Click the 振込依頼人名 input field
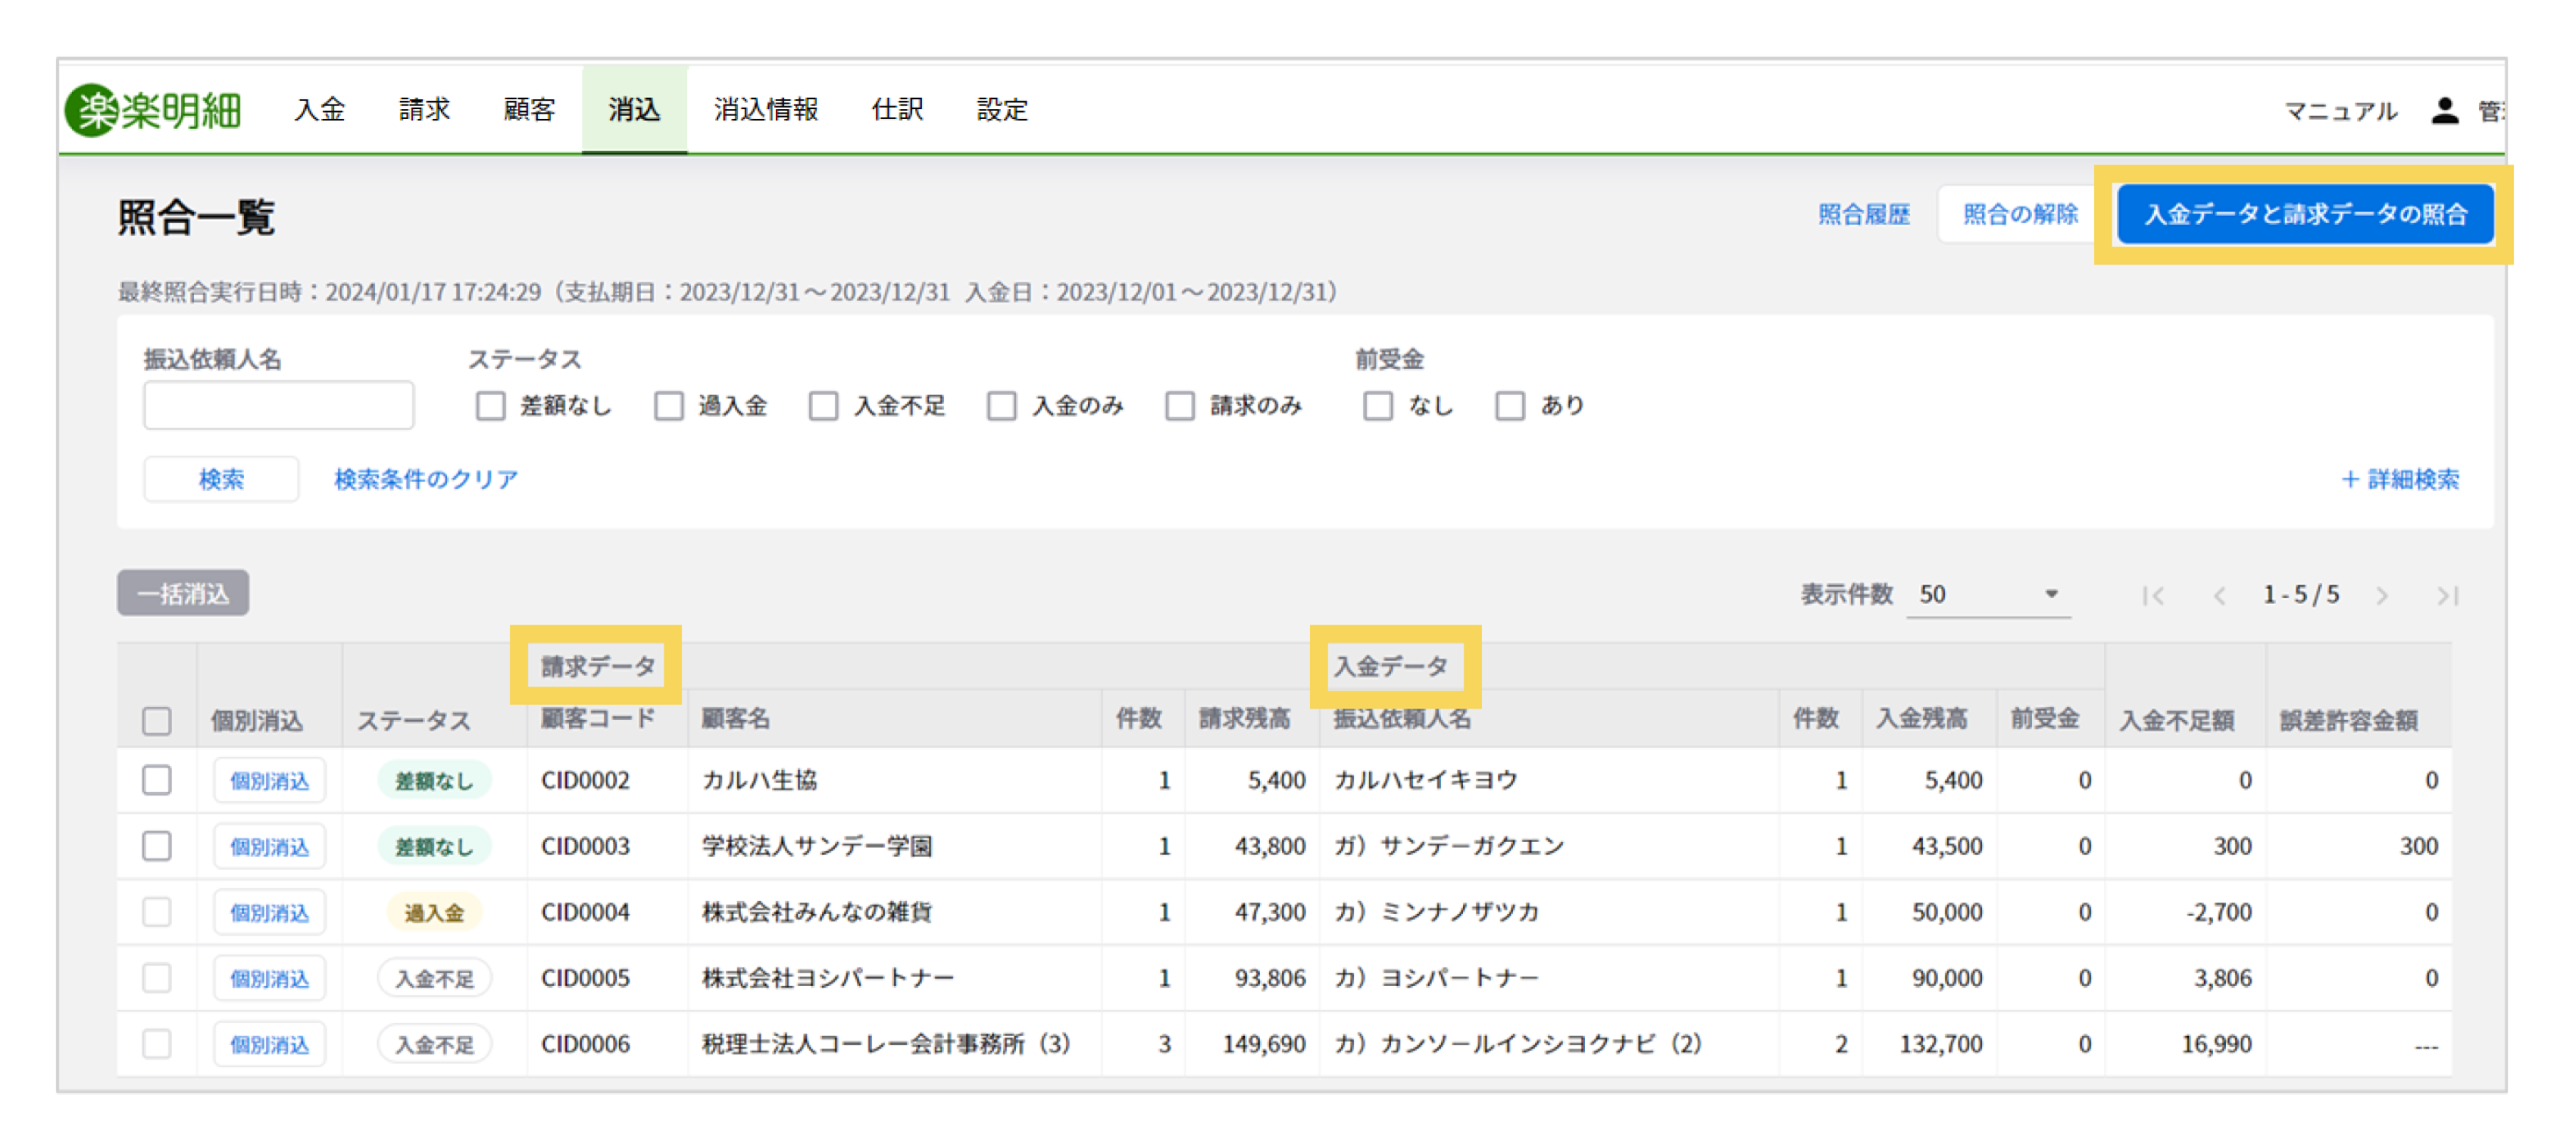The image size is (2576, 1145). (x=278, y=405)
